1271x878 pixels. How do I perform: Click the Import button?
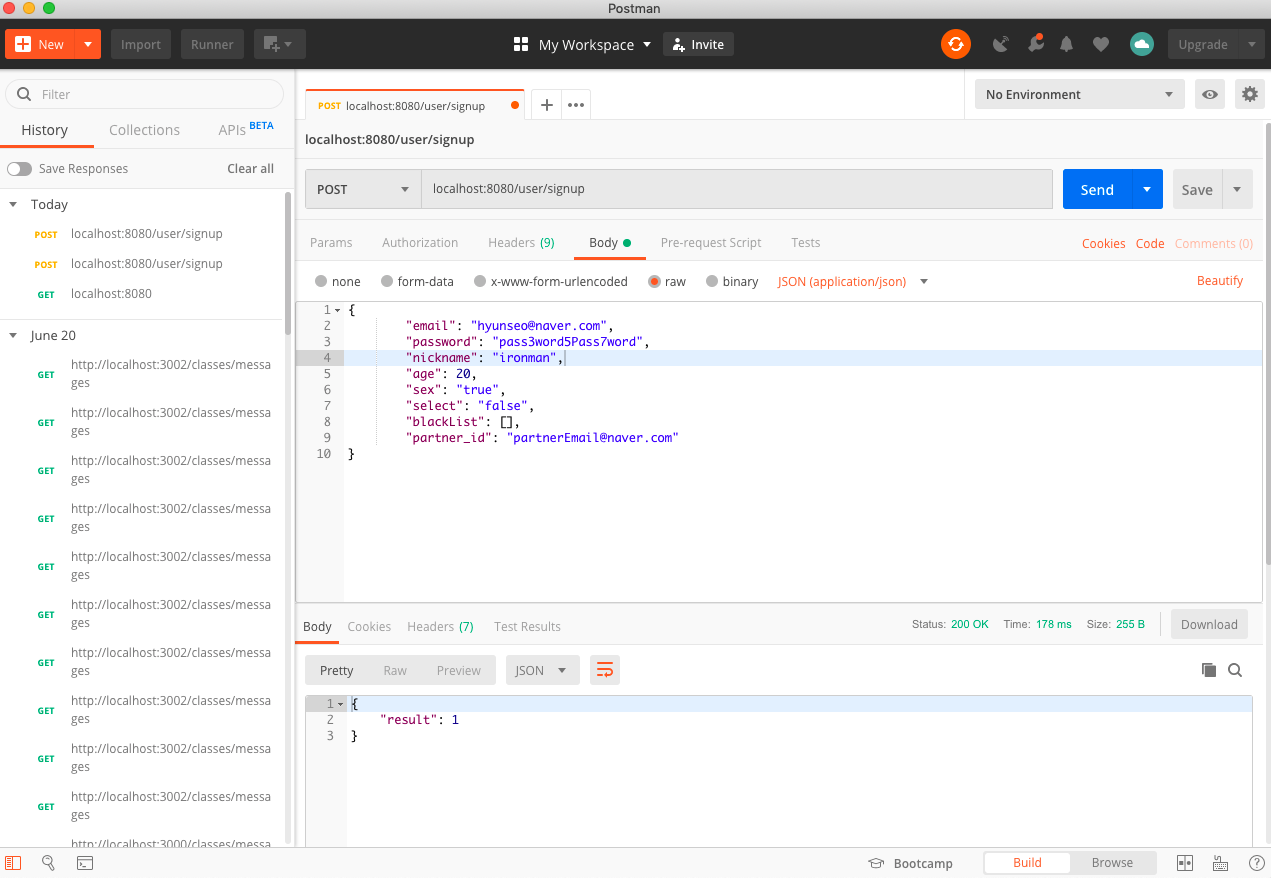point(141,44)
